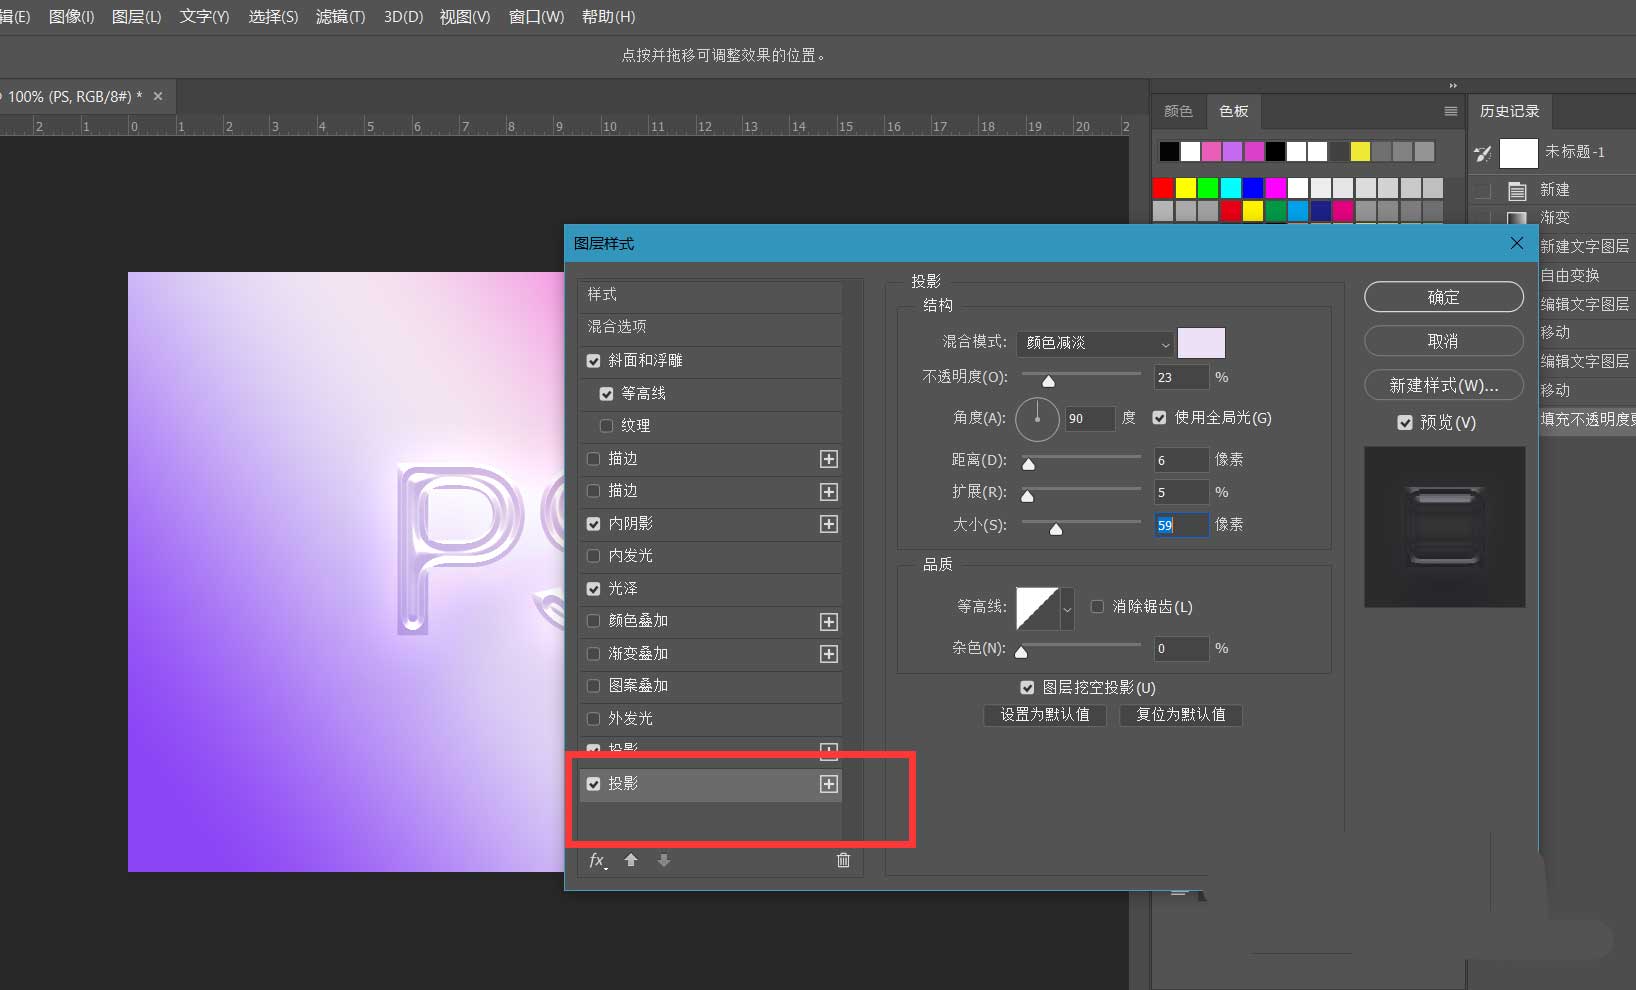Open the 窗口(W) menu
Viewport: 1636px width, 990px height.
pos(536,17)
